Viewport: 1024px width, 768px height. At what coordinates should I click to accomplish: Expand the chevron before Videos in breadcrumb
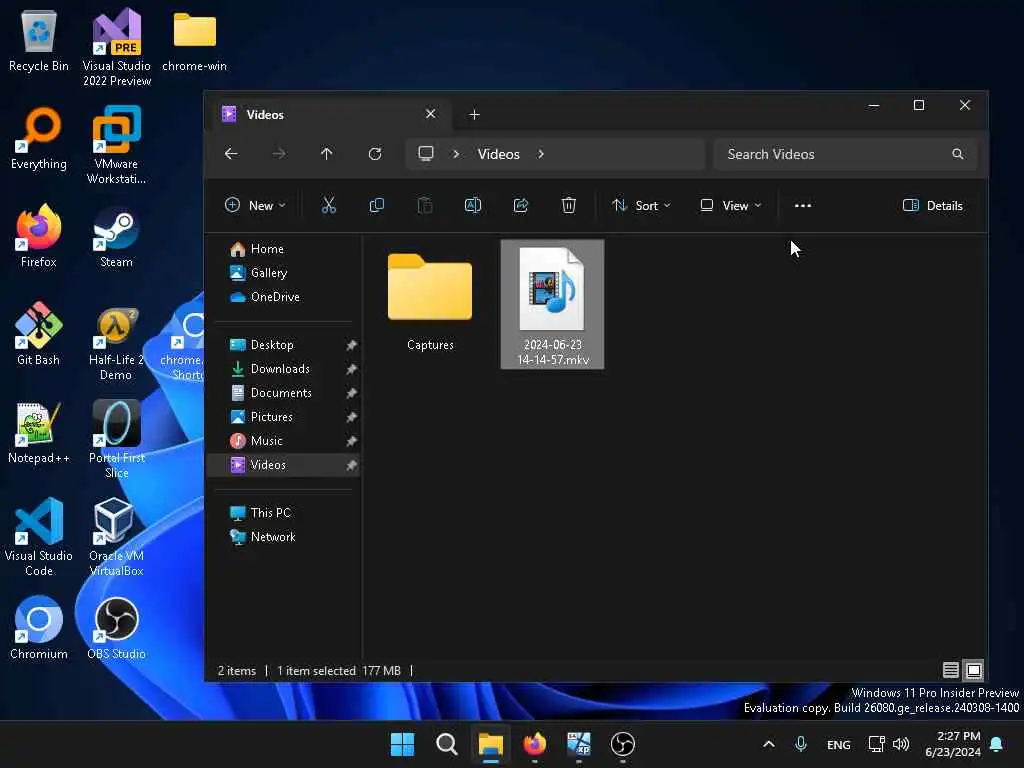tap(456, 154)
